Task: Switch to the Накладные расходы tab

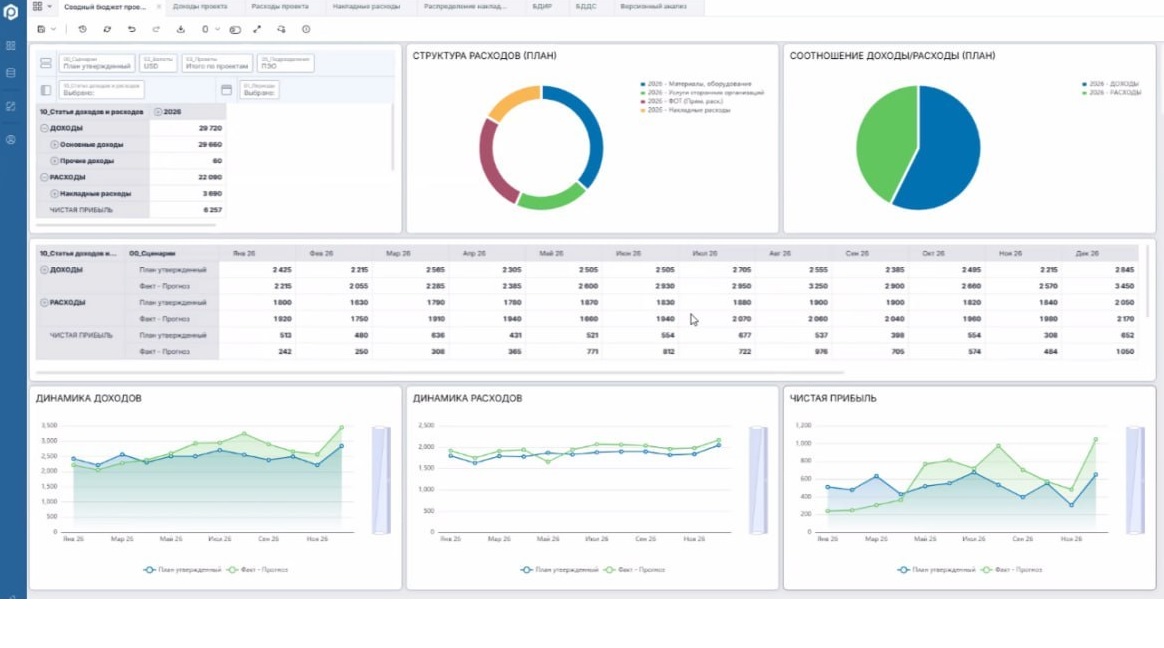Action: click(x=366, y=7)
